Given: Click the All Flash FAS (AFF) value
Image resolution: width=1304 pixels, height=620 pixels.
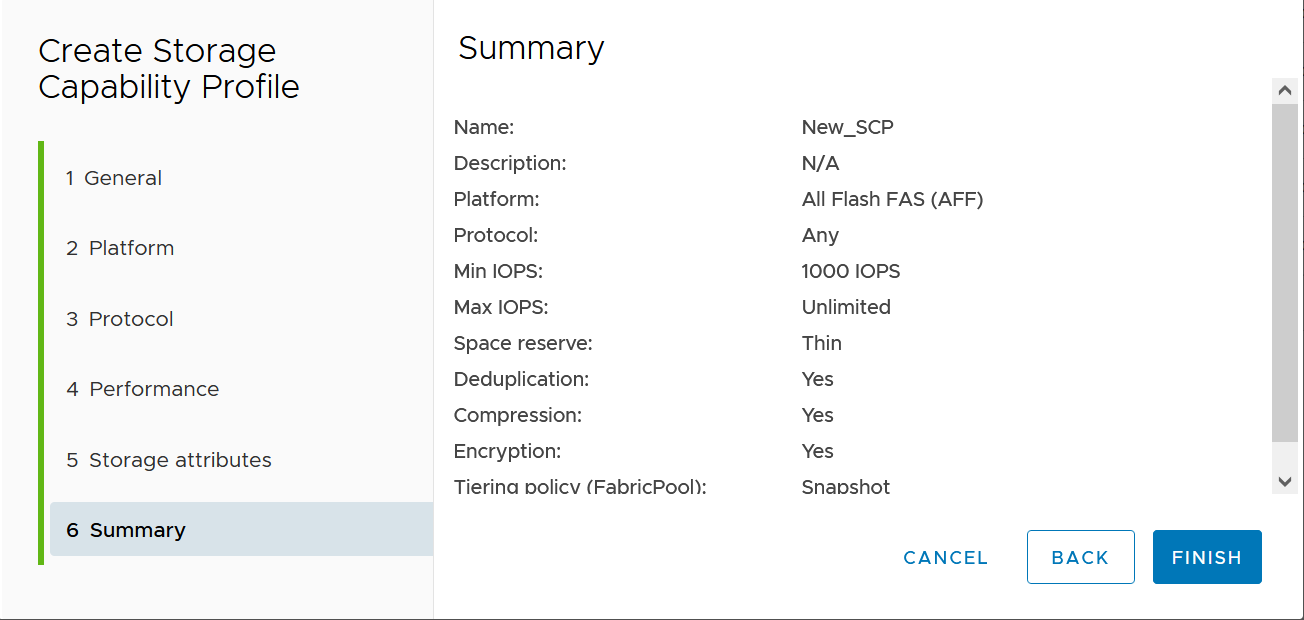Looking at the screenshot, I should point(892,199).
